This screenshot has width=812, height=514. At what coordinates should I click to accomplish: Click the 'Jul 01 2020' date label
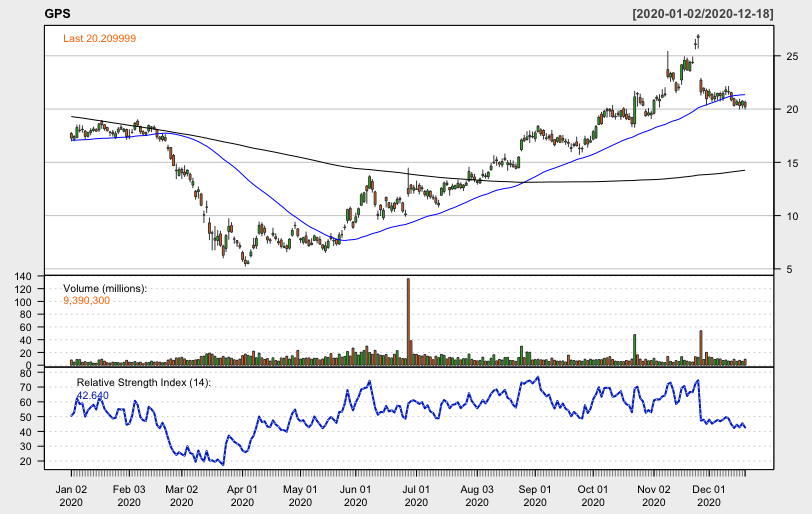[x=416, y=495]
